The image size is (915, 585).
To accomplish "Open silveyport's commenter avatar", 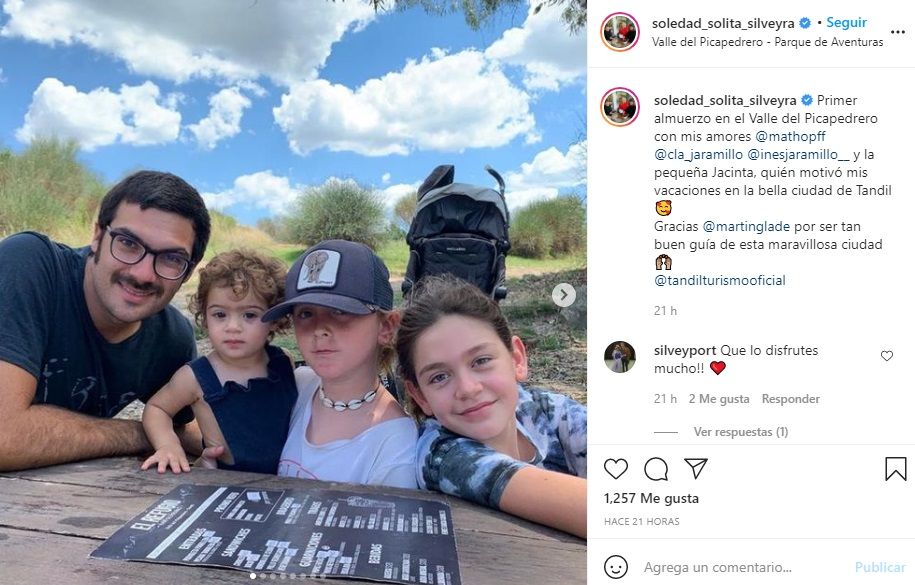I will point(620,357).
